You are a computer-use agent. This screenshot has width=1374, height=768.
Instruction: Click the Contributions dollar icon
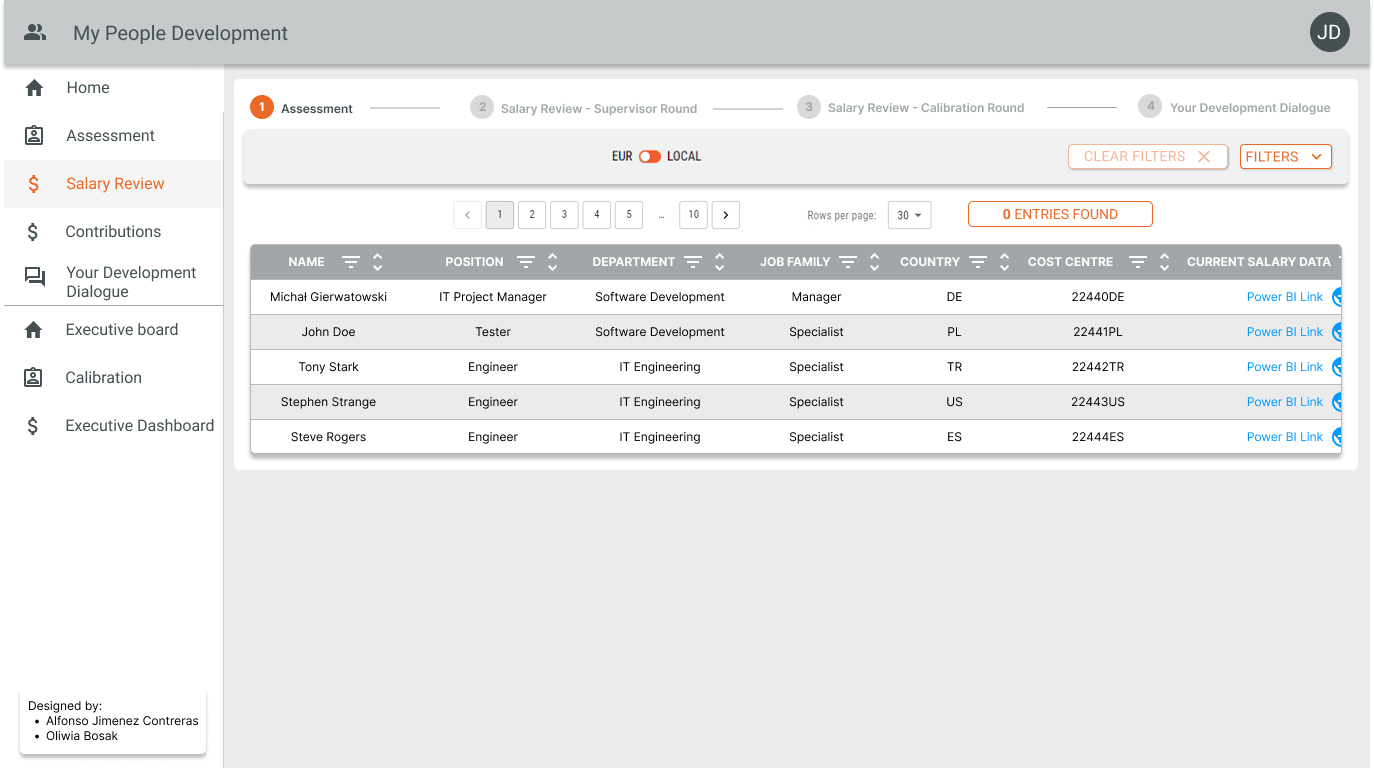33,232
